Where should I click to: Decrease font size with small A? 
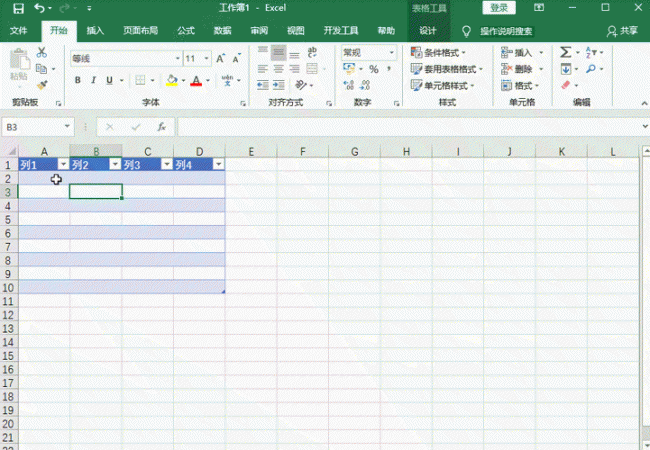coord(236,59)
